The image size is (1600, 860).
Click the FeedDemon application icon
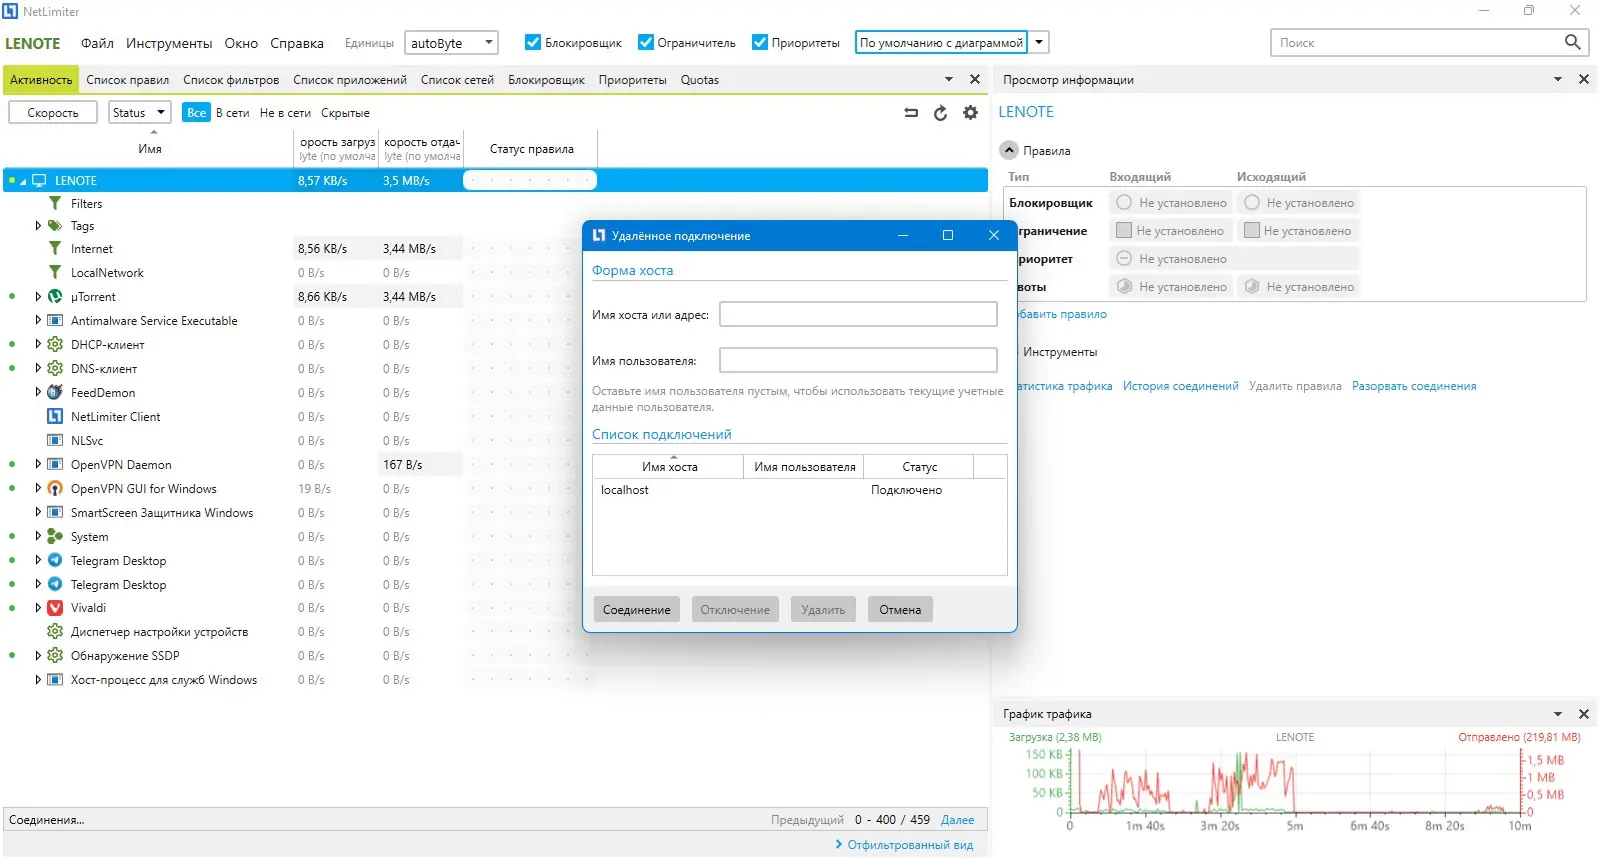point(55,393)
